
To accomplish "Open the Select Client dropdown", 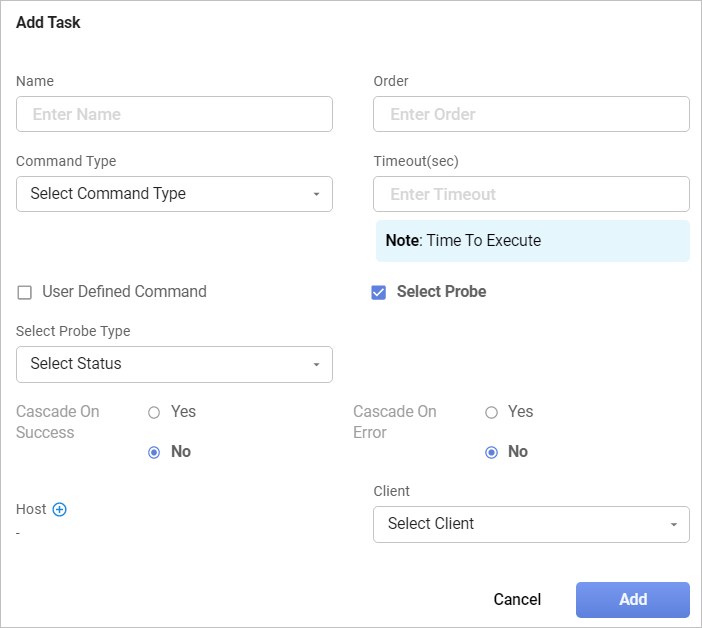I will [x=531, y=524].
